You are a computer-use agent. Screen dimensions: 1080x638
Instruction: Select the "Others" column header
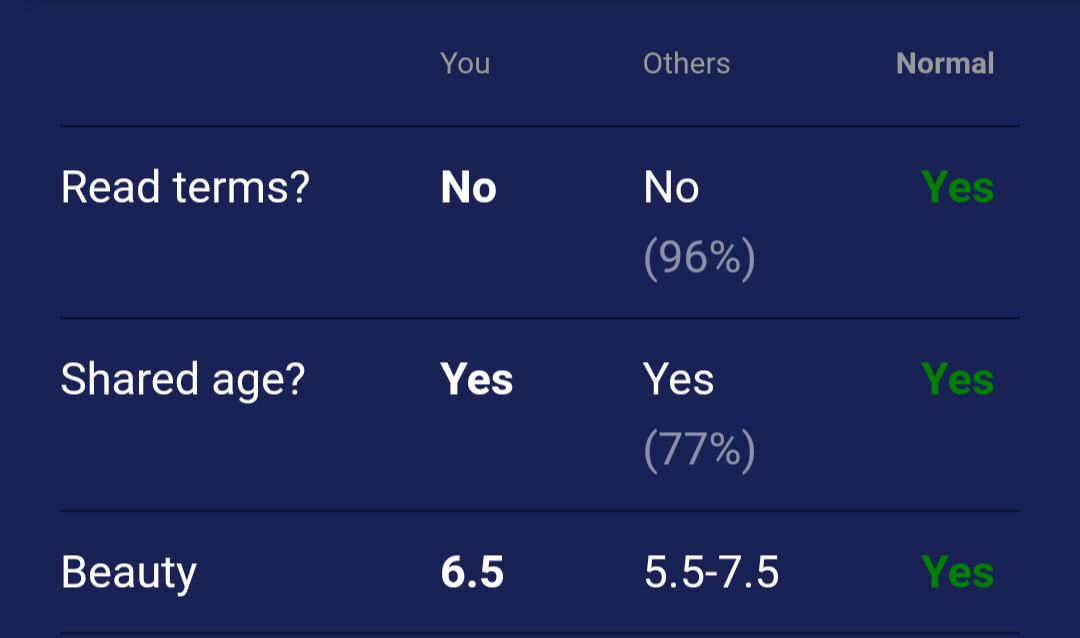(x=686, y=64)
